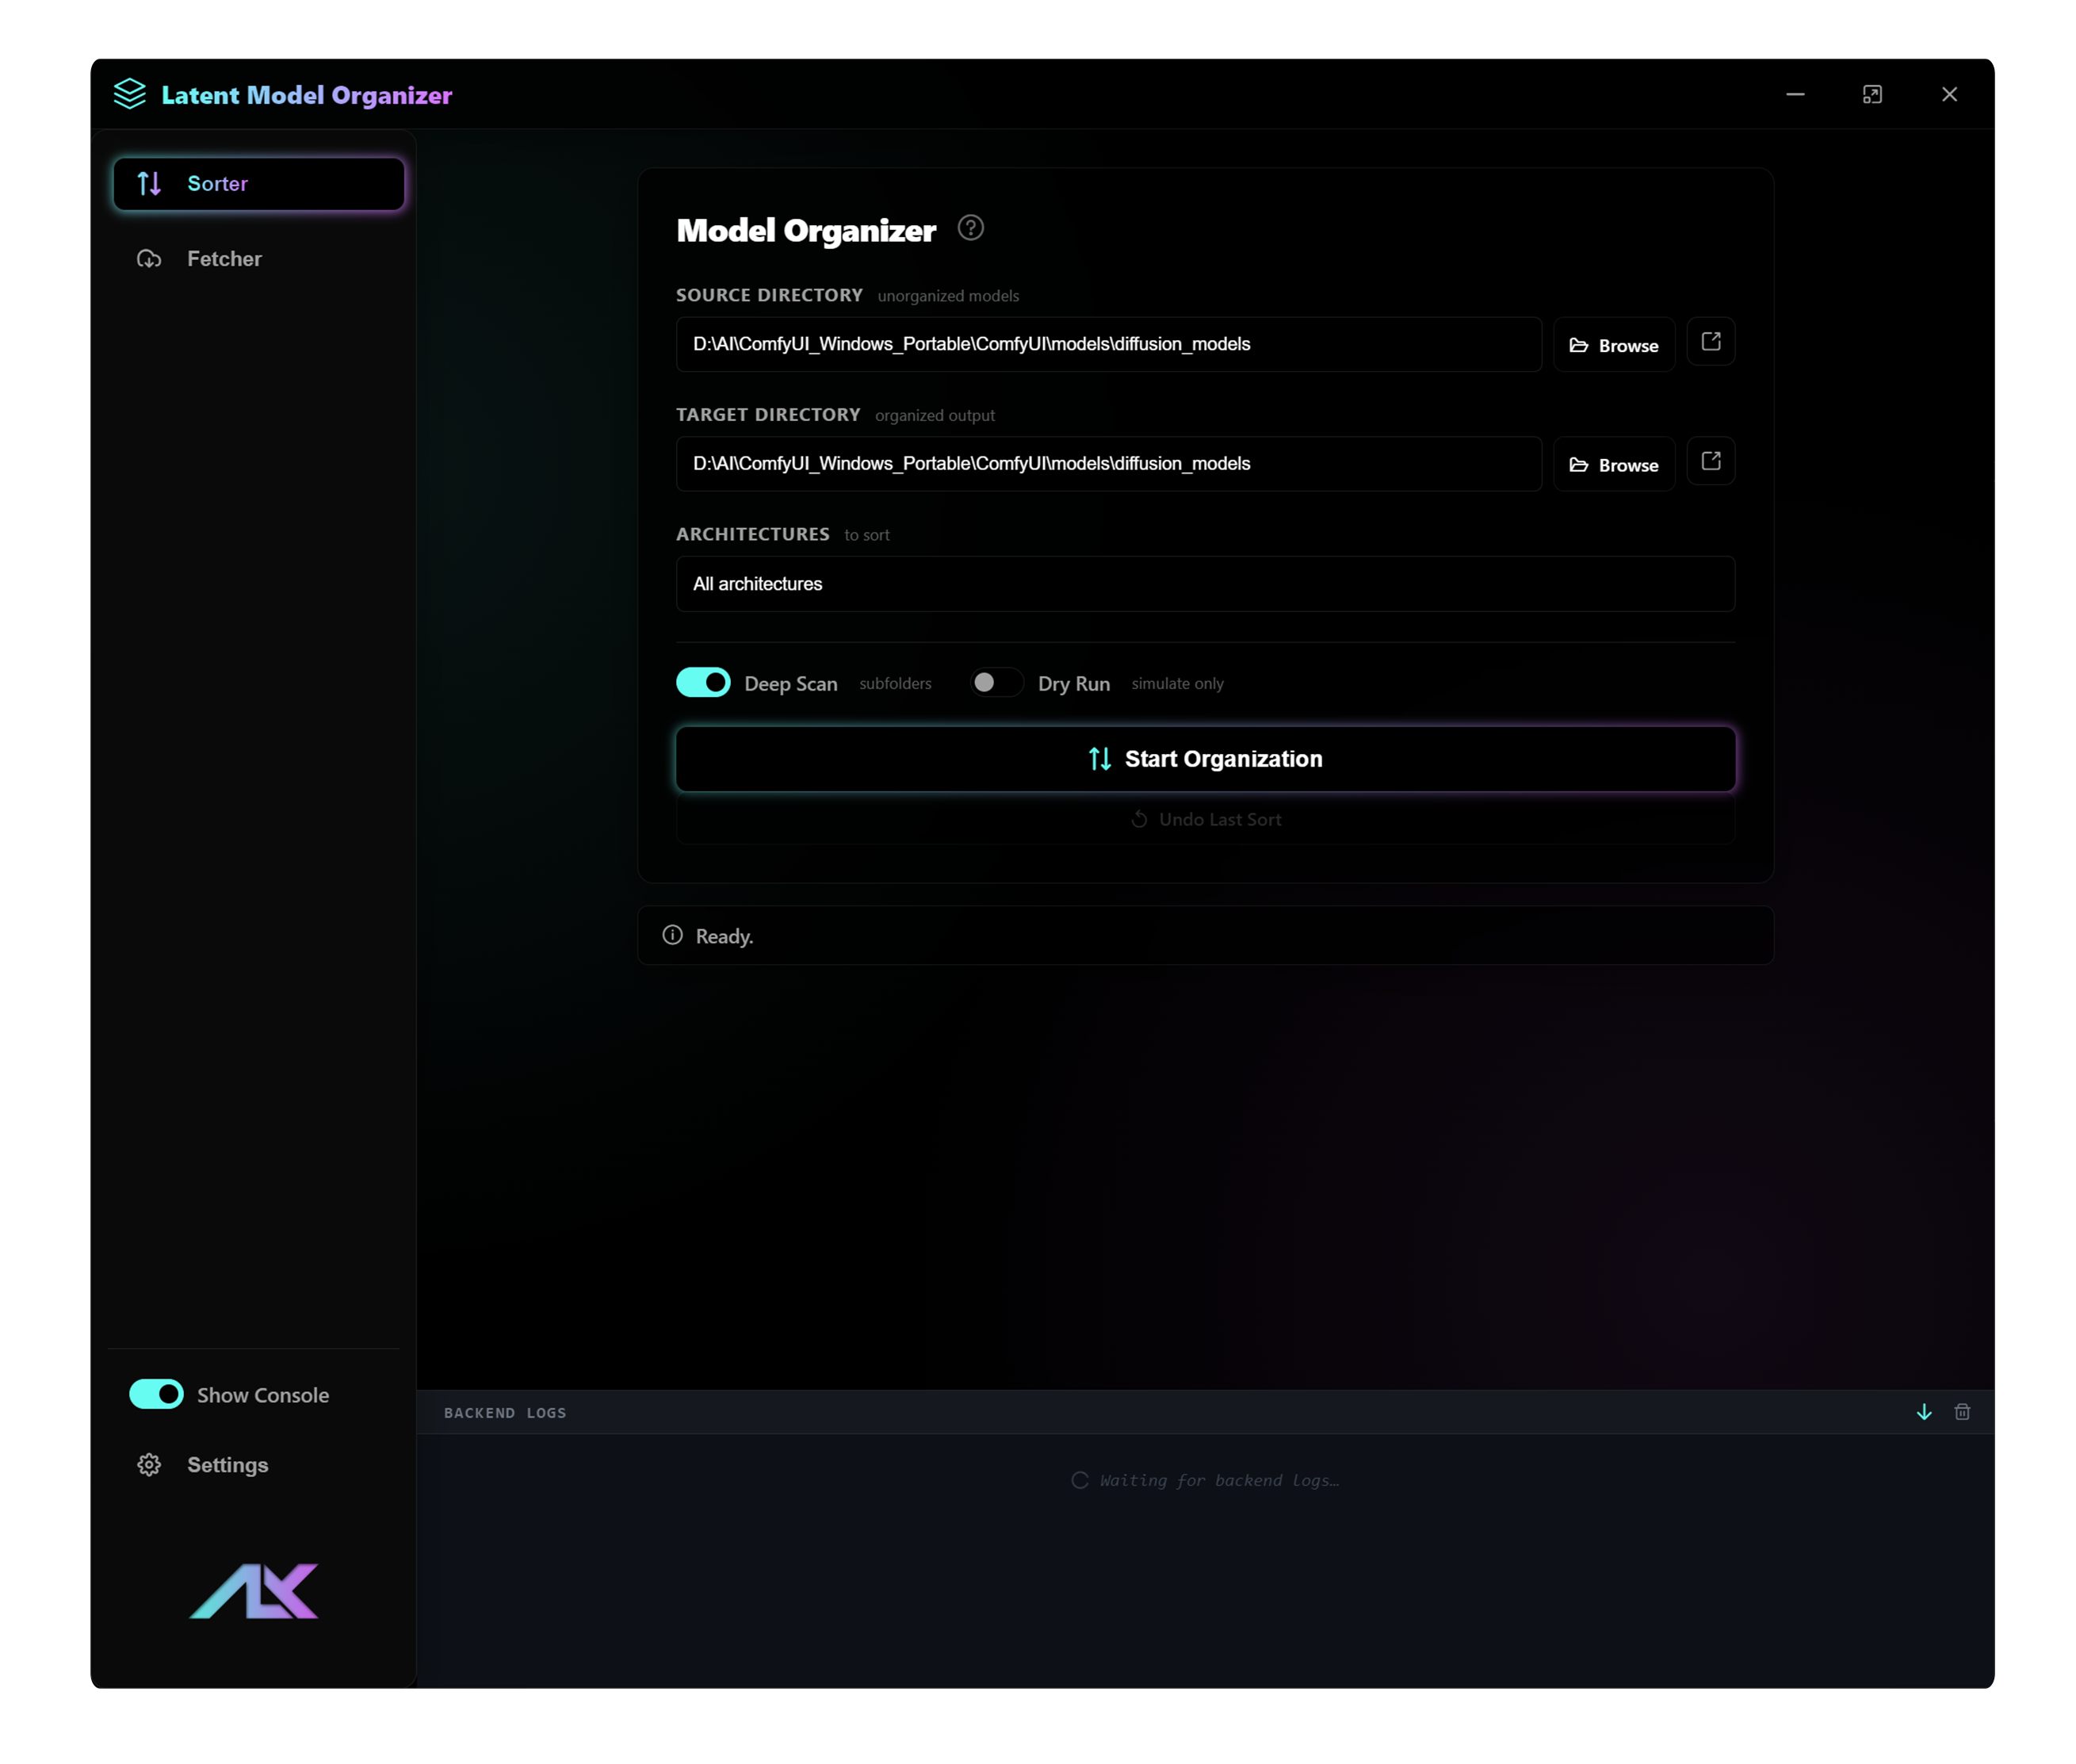Click the source directory path field
The width and height of the screenshot is (2076, 1764).
tap(1108, 344)
